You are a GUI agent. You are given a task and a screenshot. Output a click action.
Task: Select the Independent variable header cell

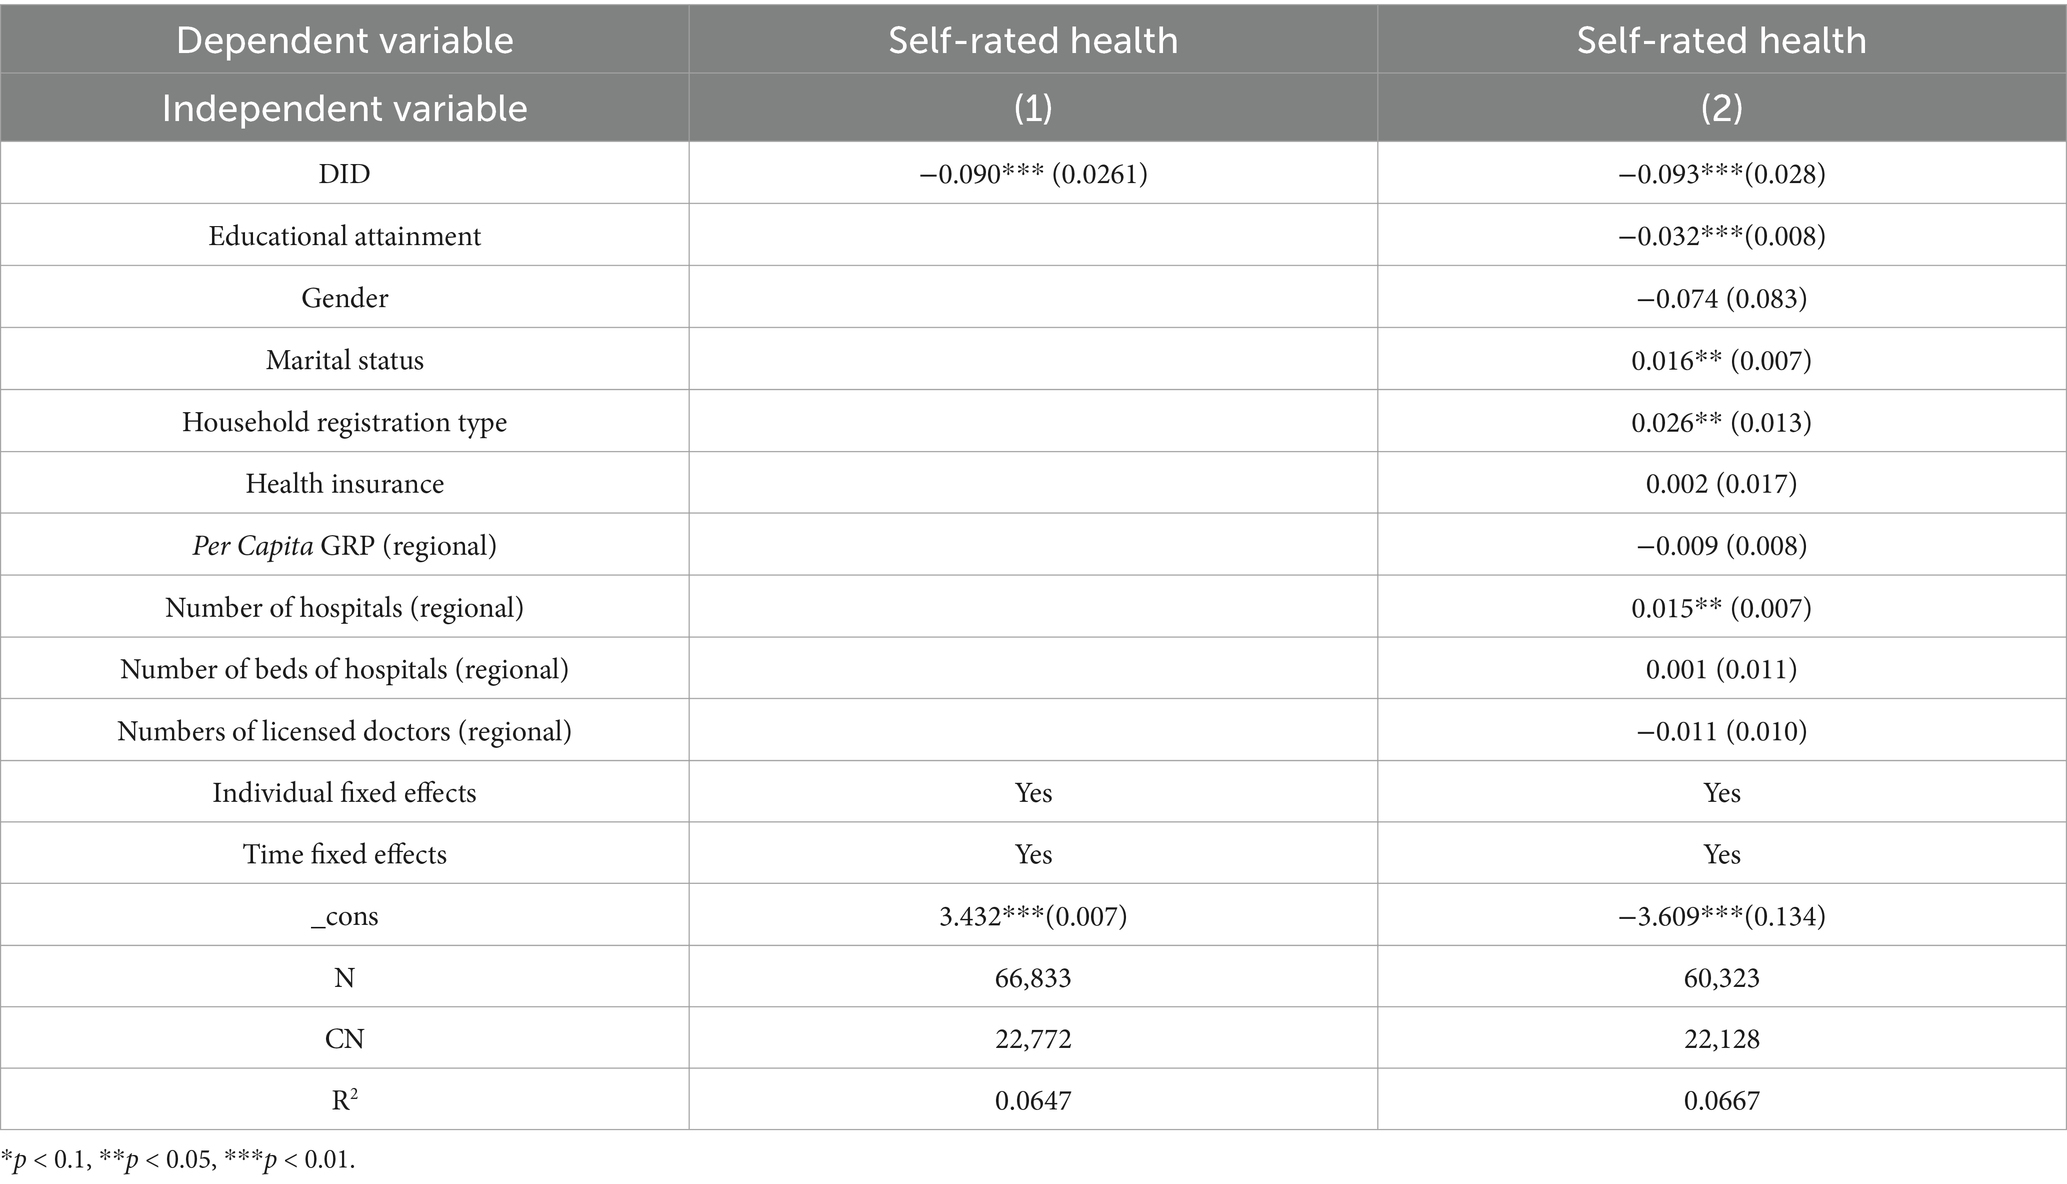click(344, 107)
